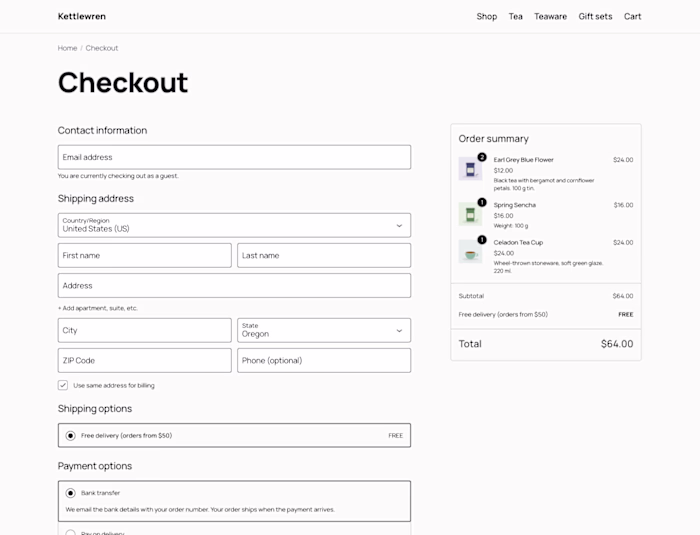Click the Celadon Tea Cup product thumbnail
Image resolution: width=700 pixels, height=535 pixels.
tap(470, 252)
